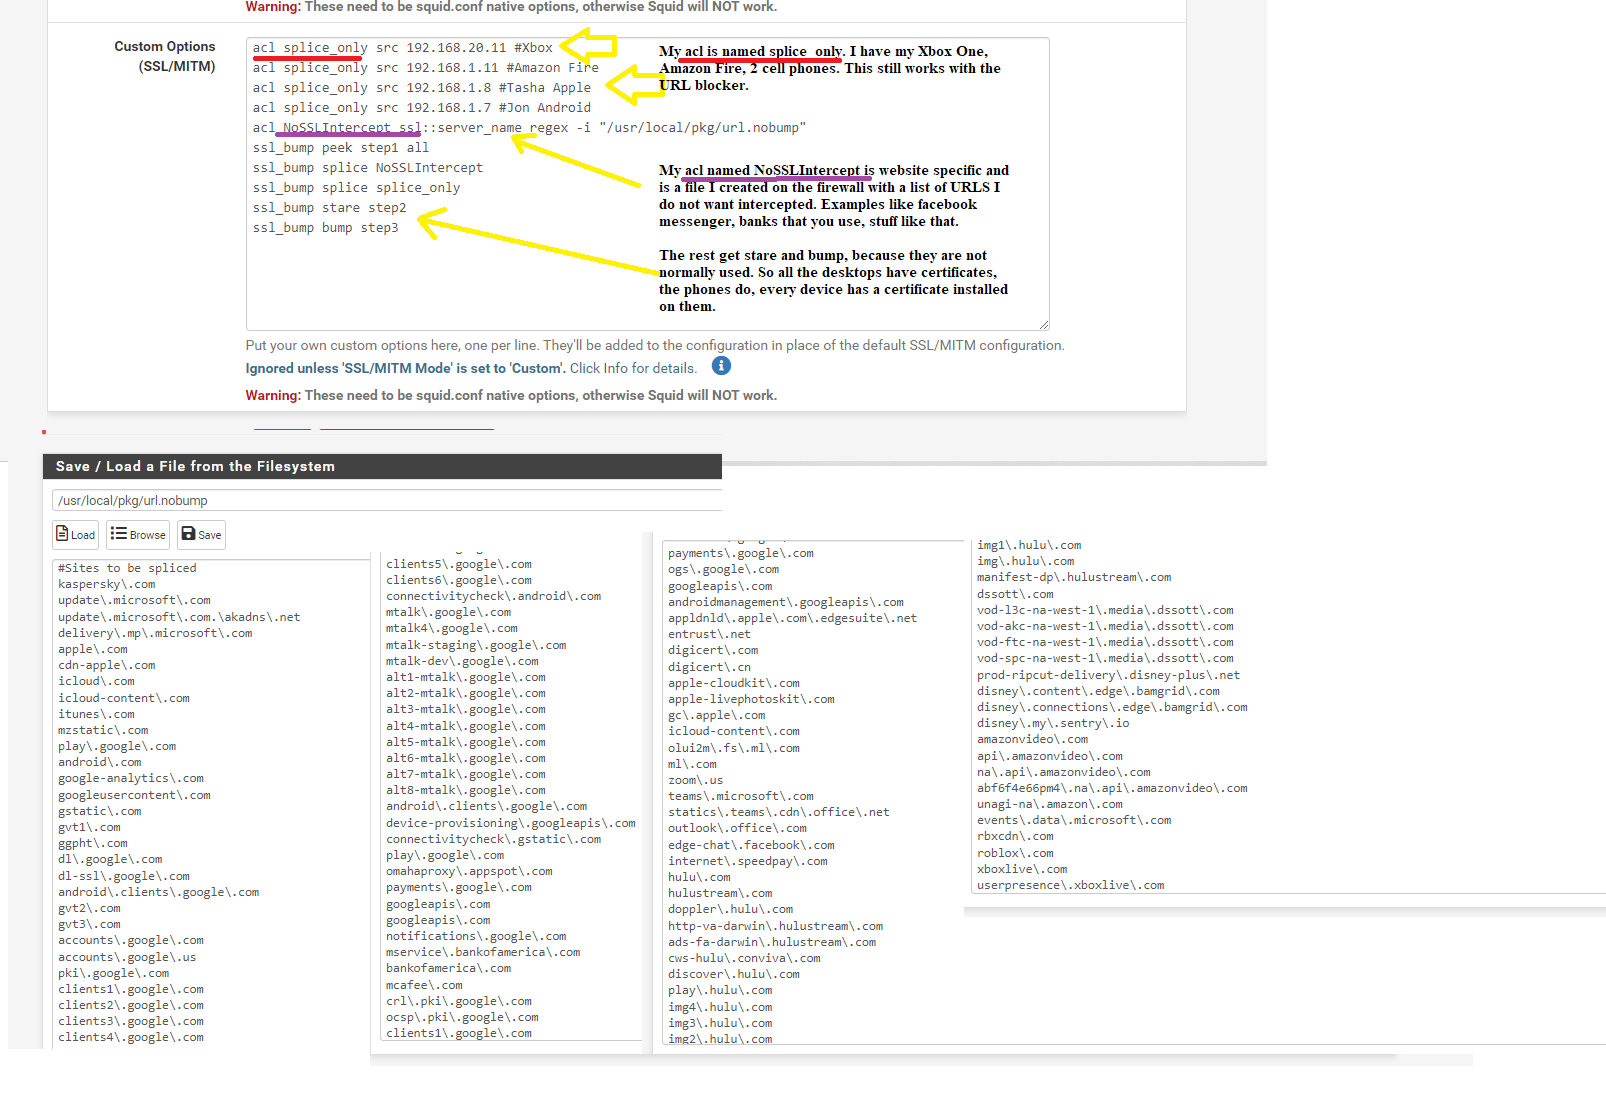Click the 'icloud\.com' entry

coord(96,681)
